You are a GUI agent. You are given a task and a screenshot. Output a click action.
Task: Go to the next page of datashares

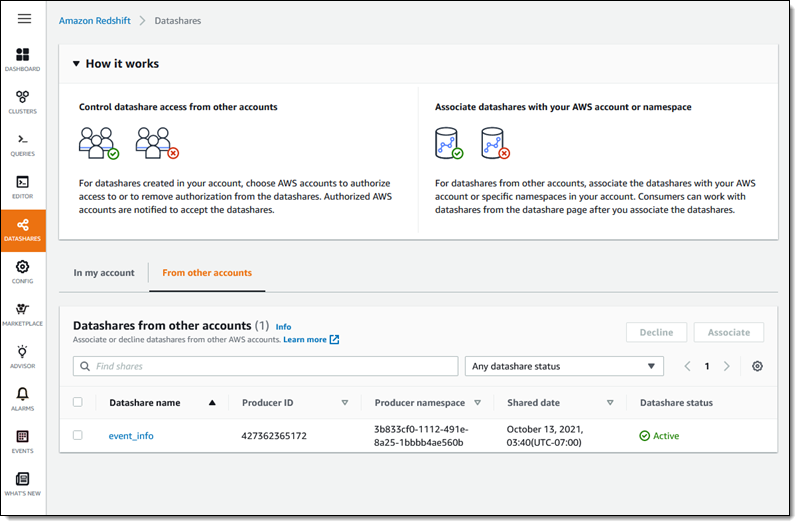point(727,366)
